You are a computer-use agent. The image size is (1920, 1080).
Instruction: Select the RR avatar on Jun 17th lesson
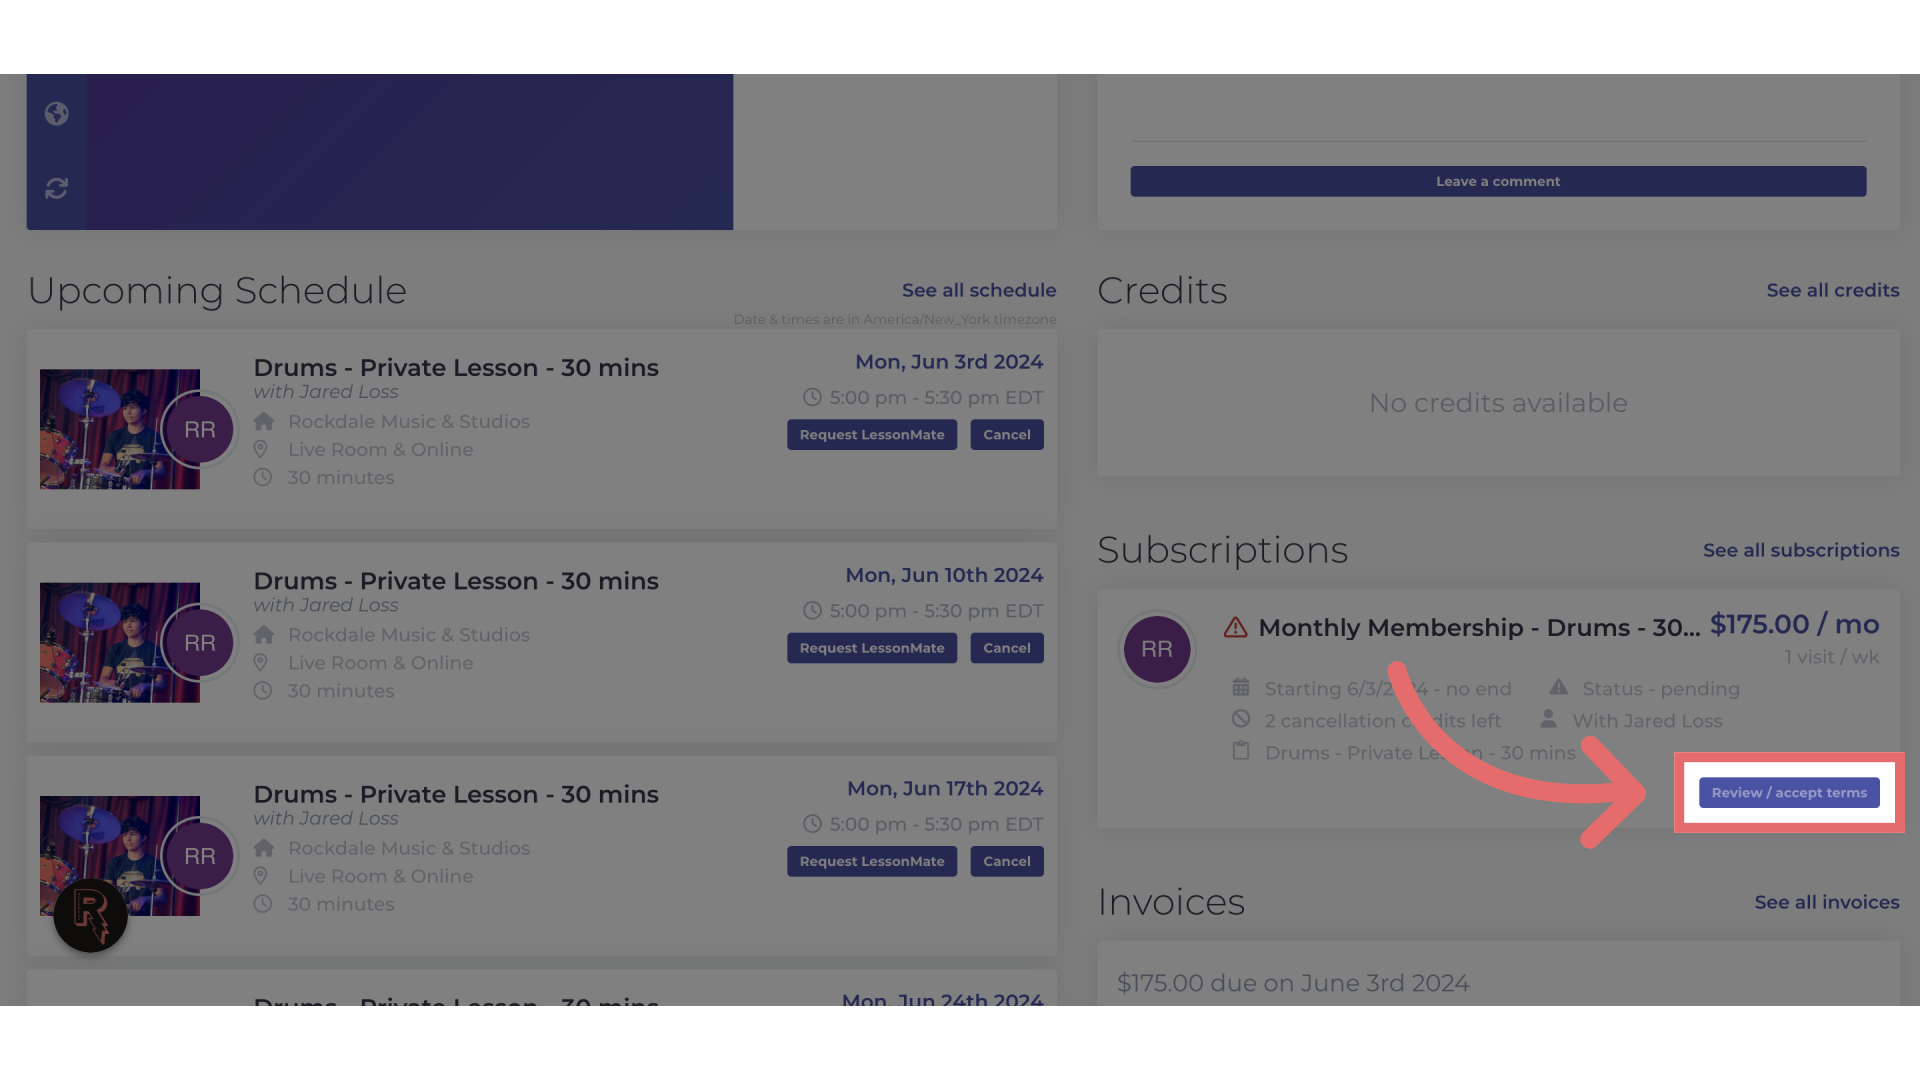coord(199,856)
